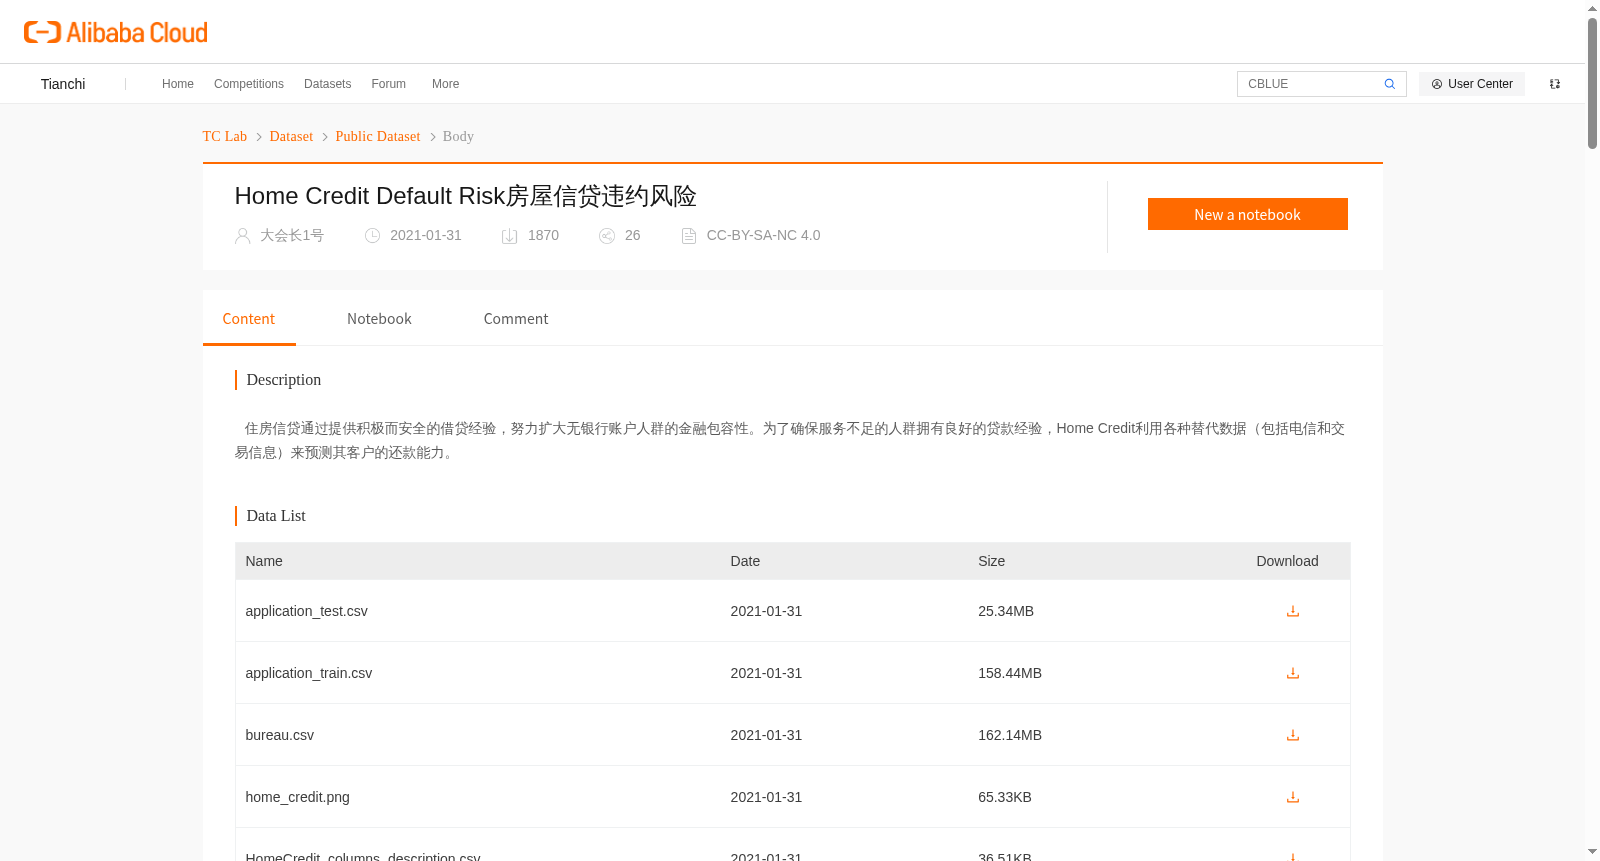
Task: Click the Data List section heading
Action: [x=276, y=516]
